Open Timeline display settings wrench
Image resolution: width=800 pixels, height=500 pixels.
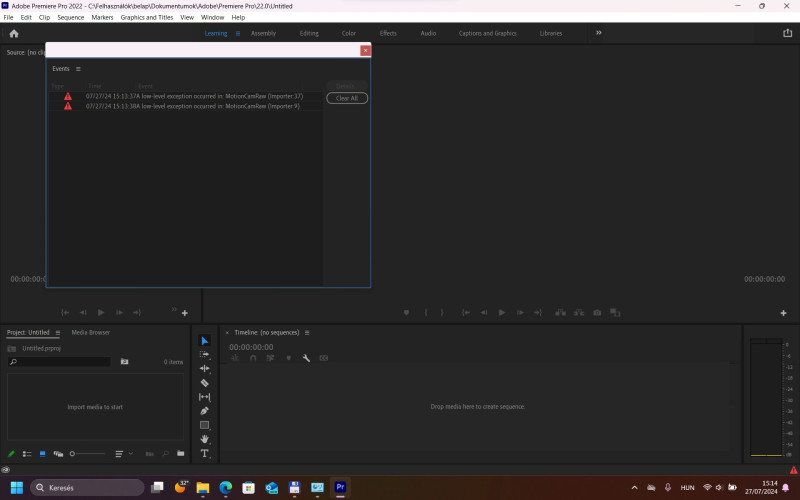point(306,358)
